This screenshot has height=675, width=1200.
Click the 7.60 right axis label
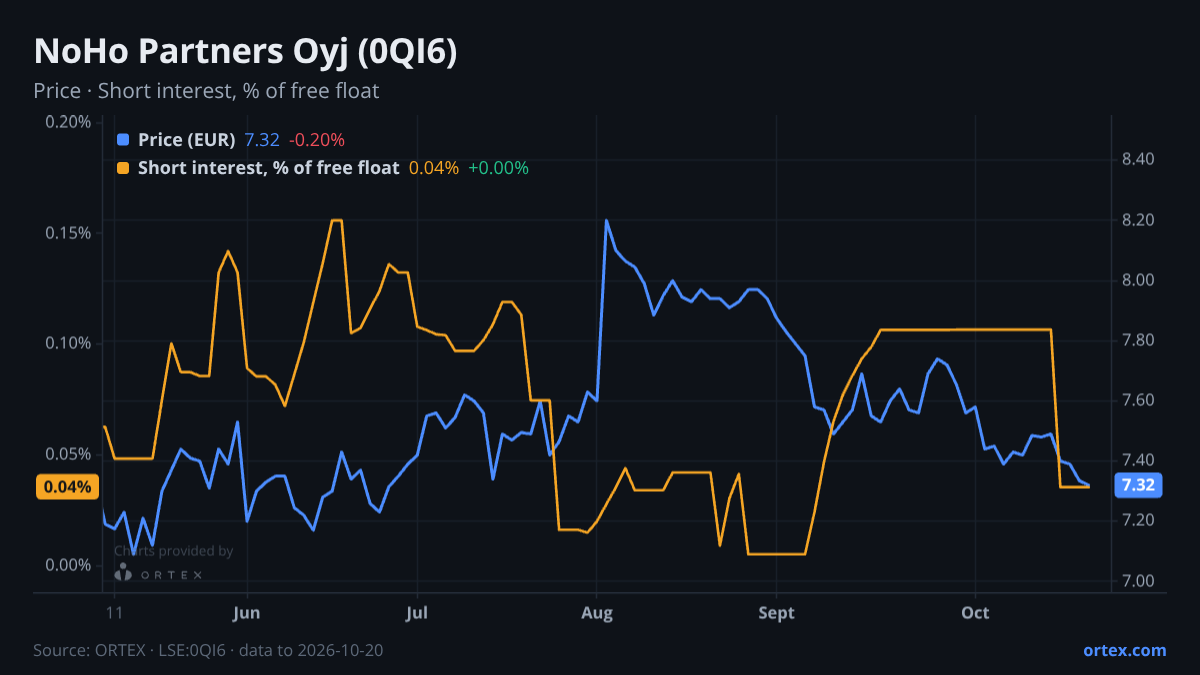click(x=1139, y=401)
